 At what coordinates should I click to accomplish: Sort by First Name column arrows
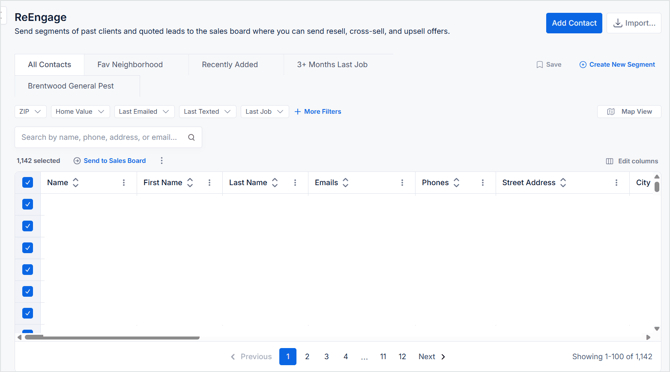point(190,183)
